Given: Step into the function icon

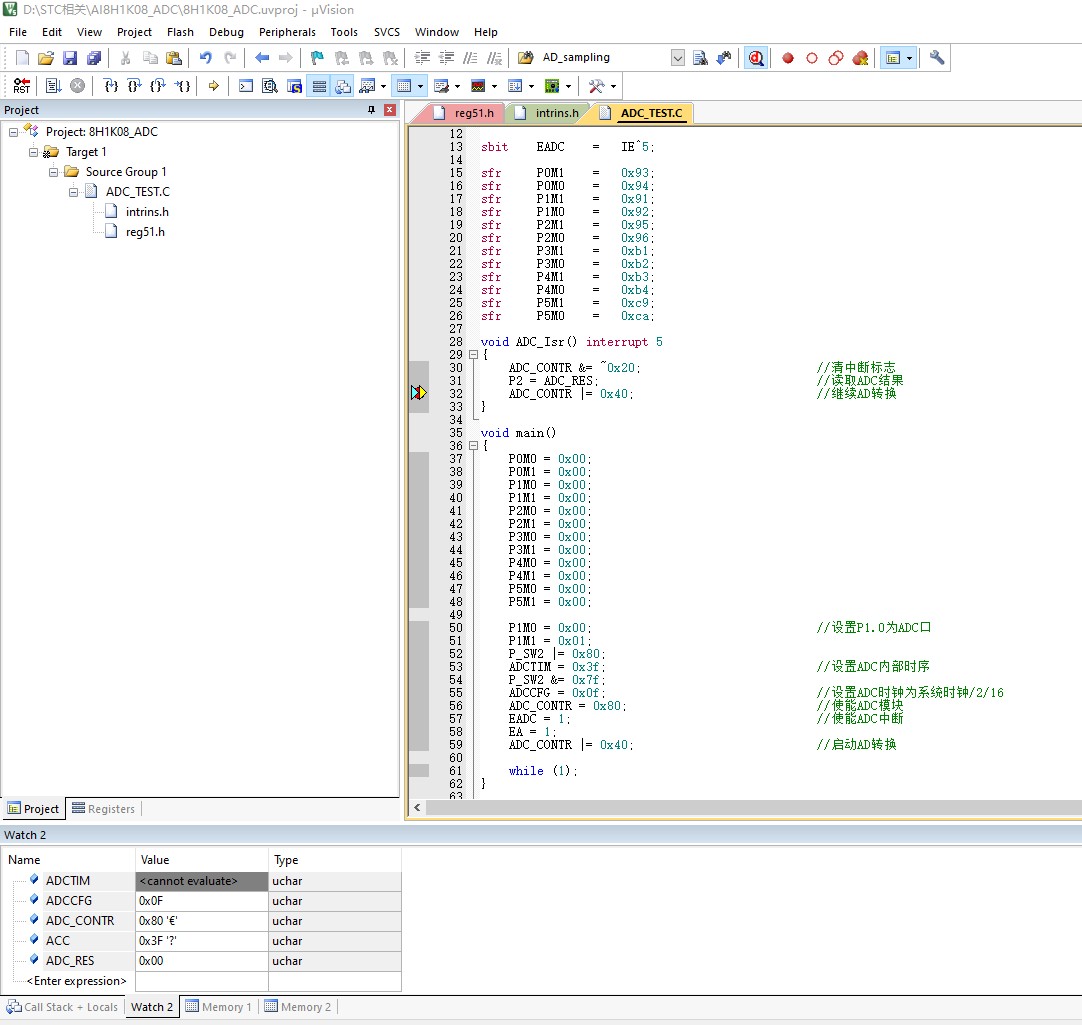Looking at the screenshot, I should (x=110, y=86).
